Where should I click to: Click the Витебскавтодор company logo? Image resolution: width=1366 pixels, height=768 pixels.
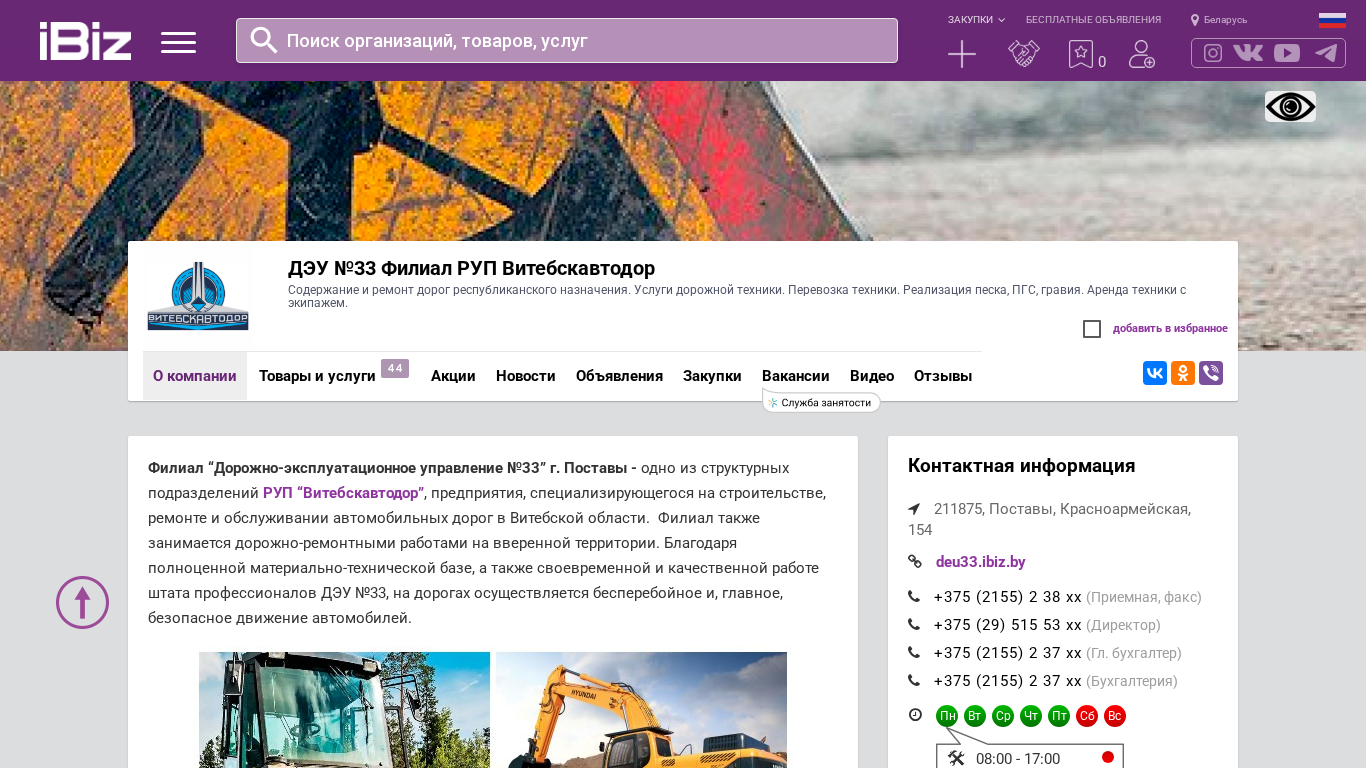click(198, 296)
